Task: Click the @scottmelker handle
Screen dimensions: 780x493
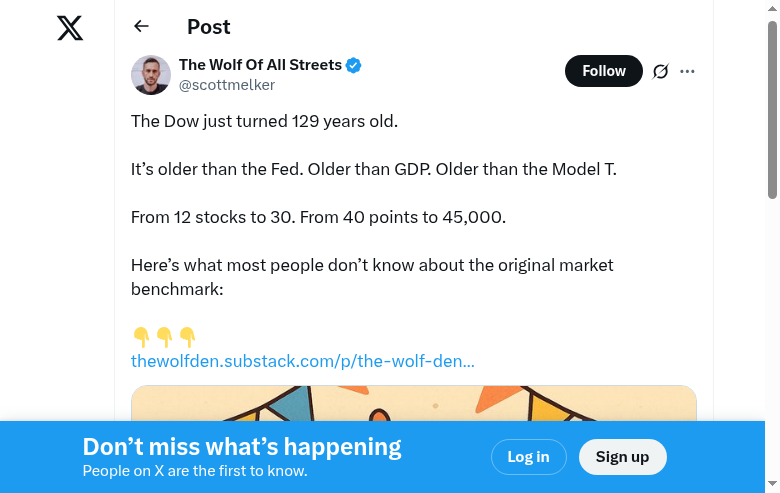Action: pyautogui.click(x=226, y=85)
